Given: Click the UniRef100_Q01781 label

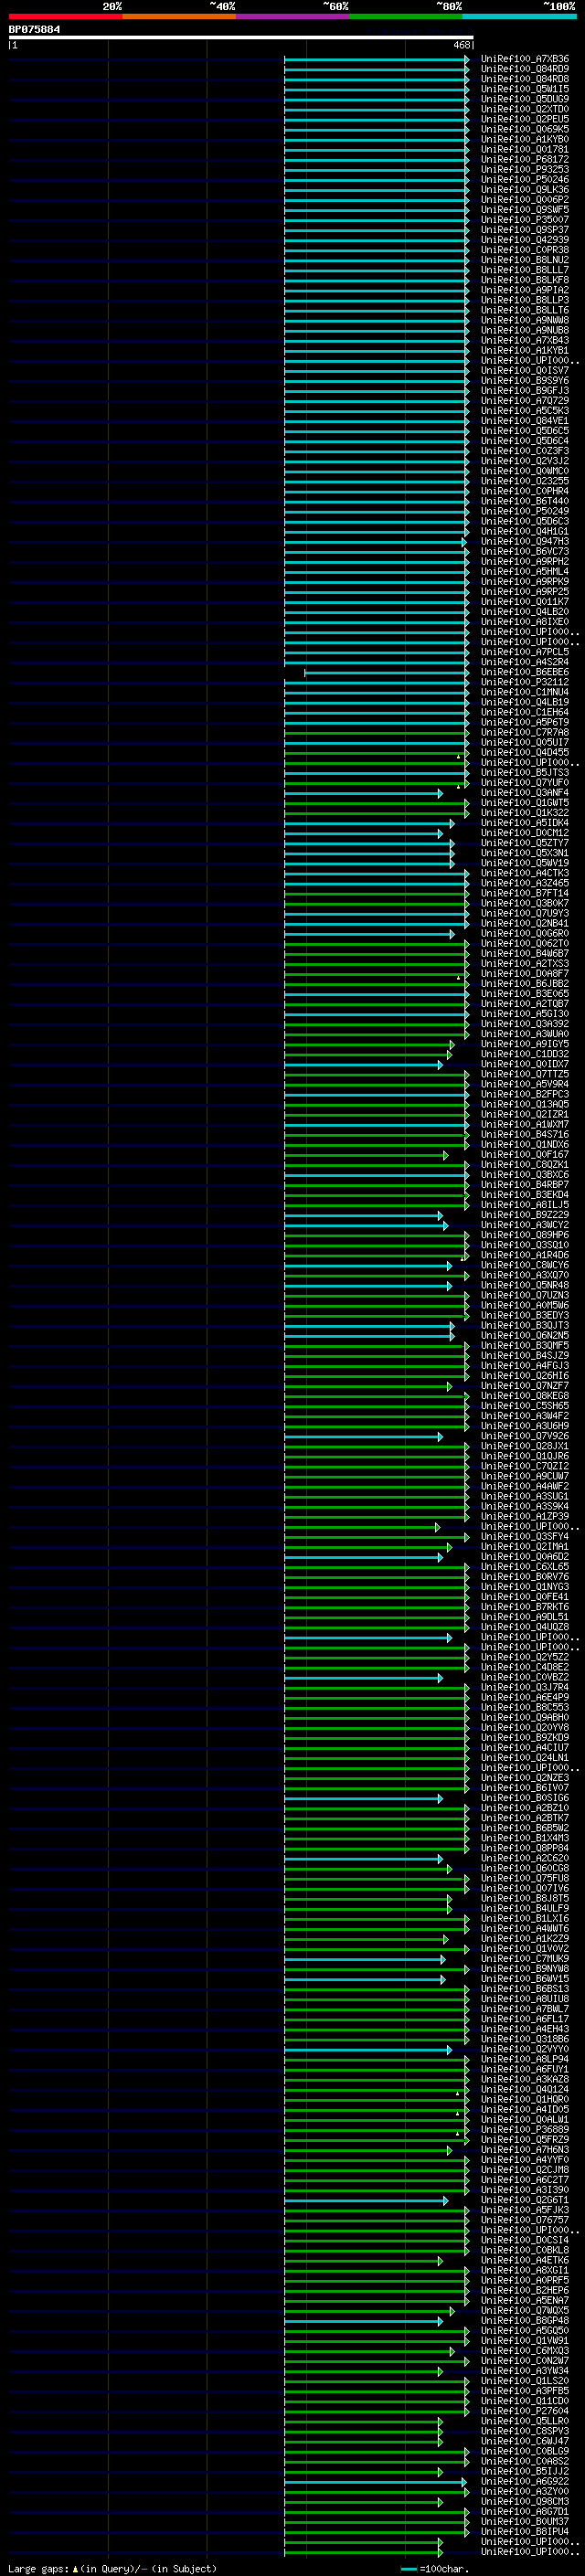Looking at the screenshot, I should click(x=525, y=149).
